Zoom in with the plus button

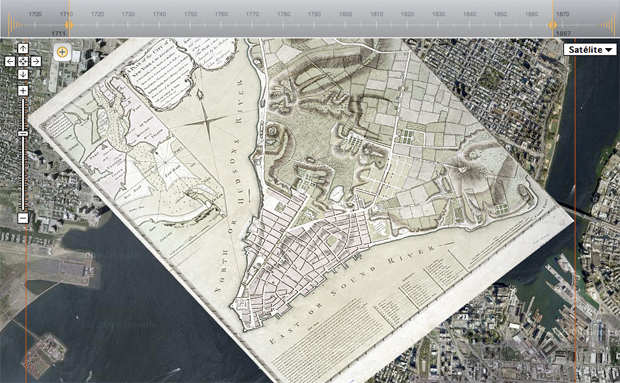tap(23, 91)
